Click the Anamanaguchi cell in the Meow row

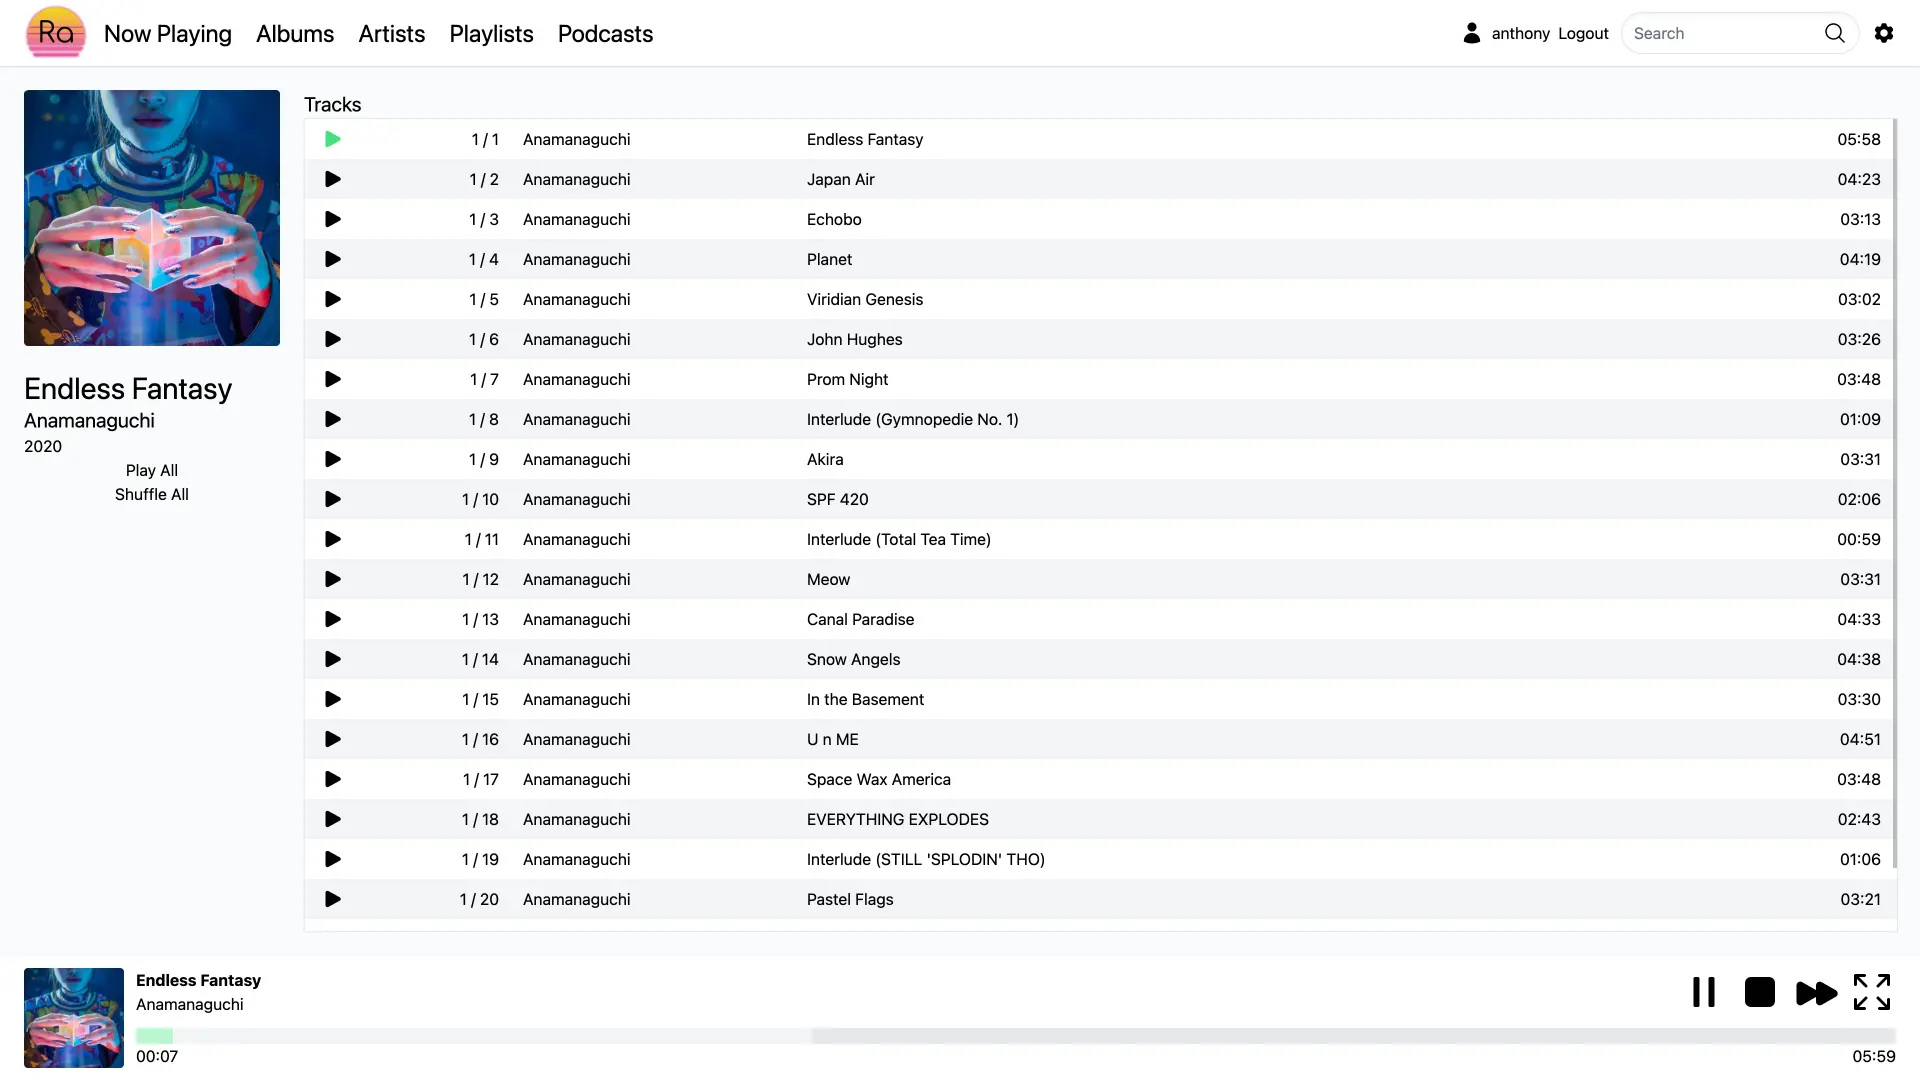pos(577,579)
